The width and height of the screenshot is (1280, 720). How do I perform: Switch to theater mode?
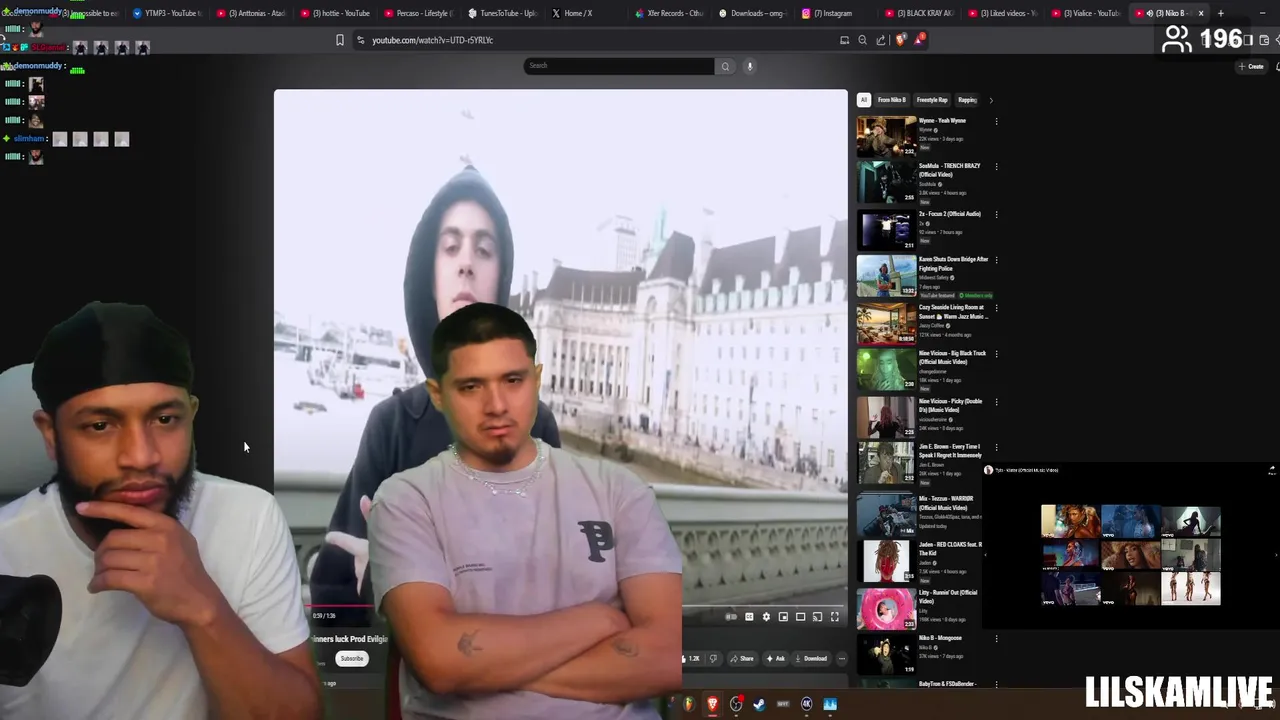[800, 617]
